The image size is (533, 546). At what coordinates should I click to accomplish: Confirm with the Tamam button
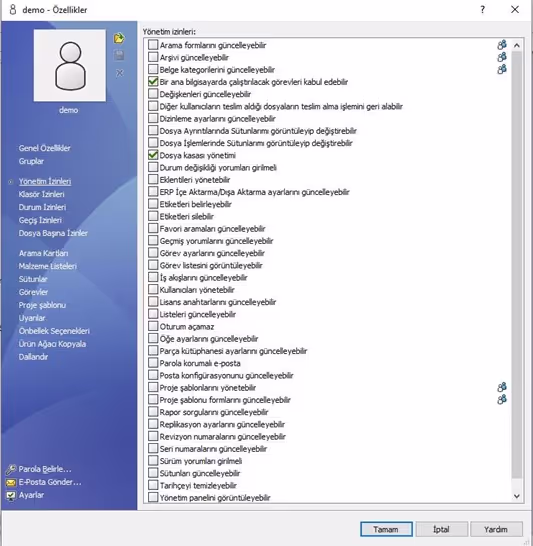pos(386,529)
